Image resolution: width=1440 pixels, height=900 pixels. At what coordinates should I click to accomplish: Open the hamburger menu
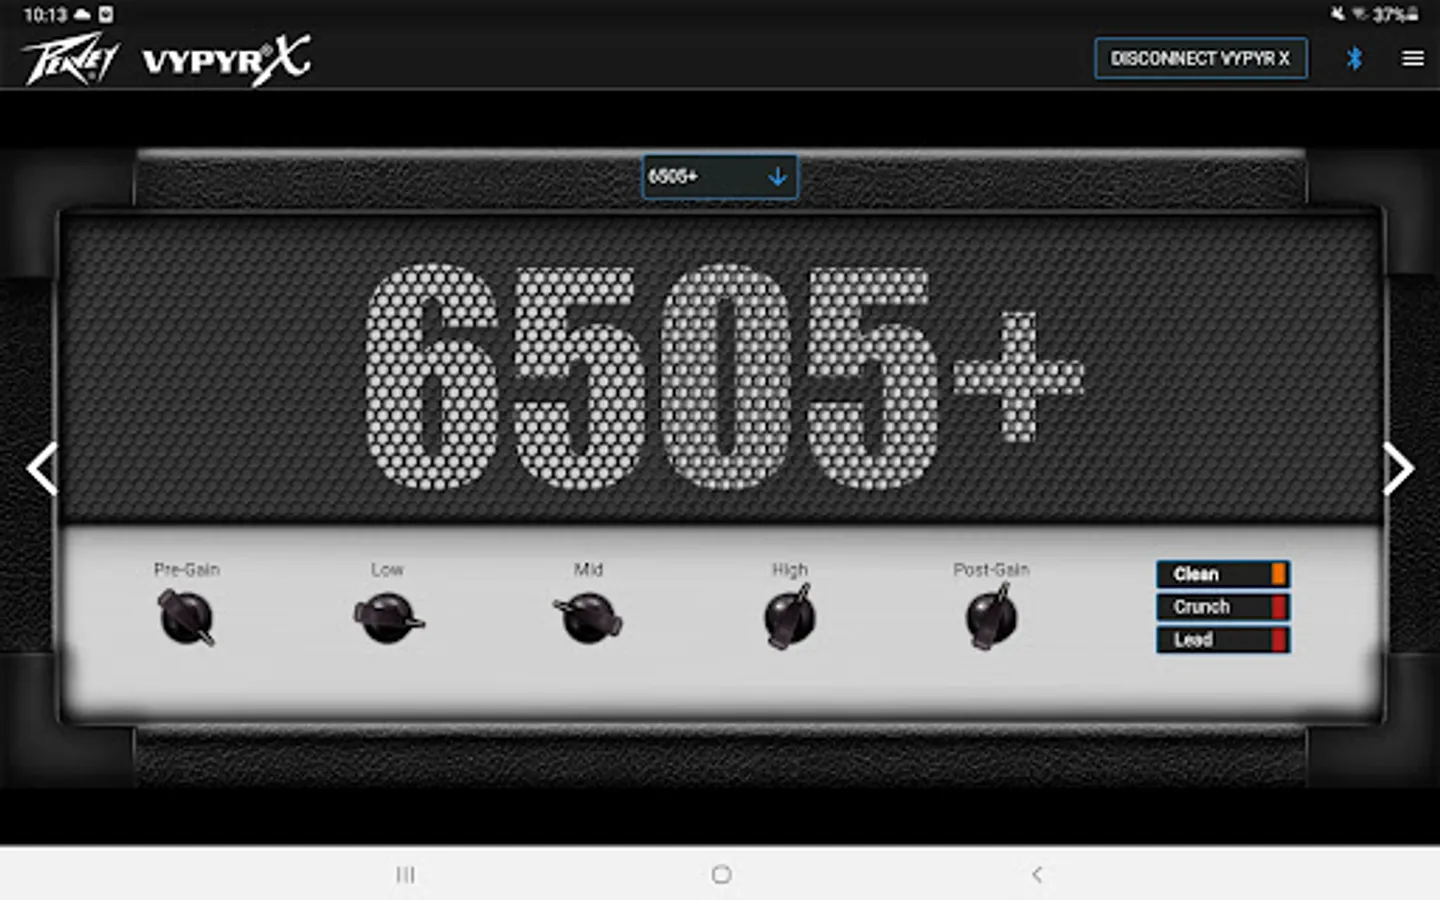click(1412, 59)
